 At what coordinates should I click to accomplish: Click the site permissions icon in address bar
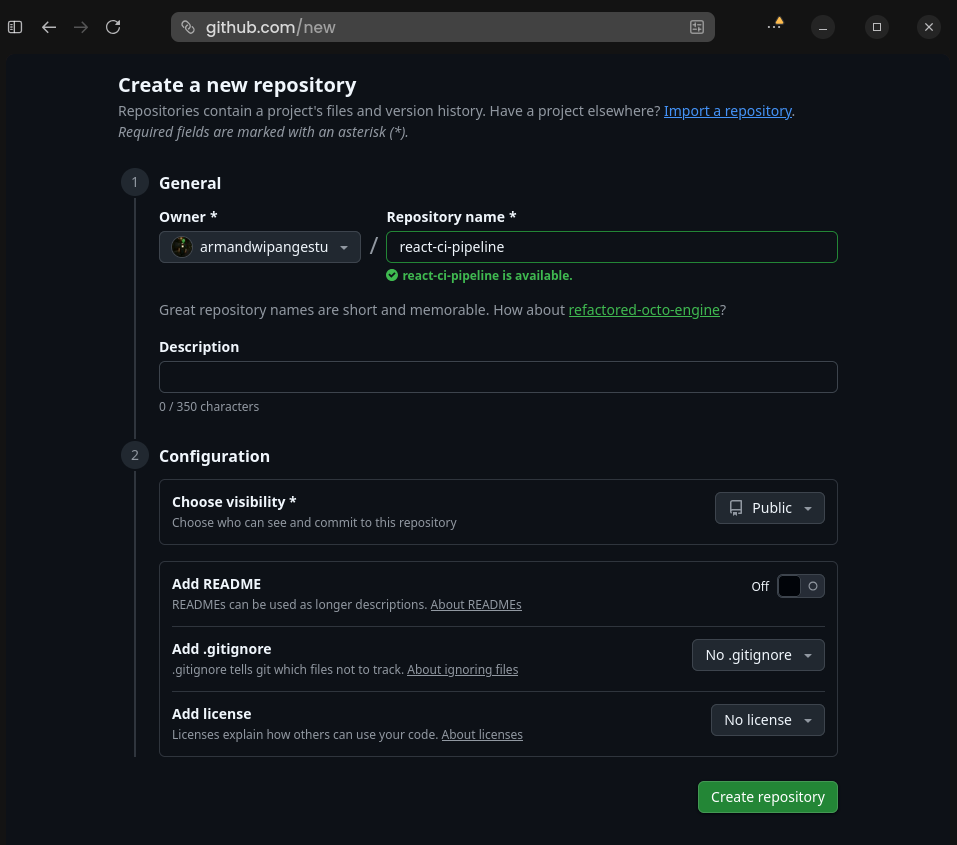[x=187, y=27]
